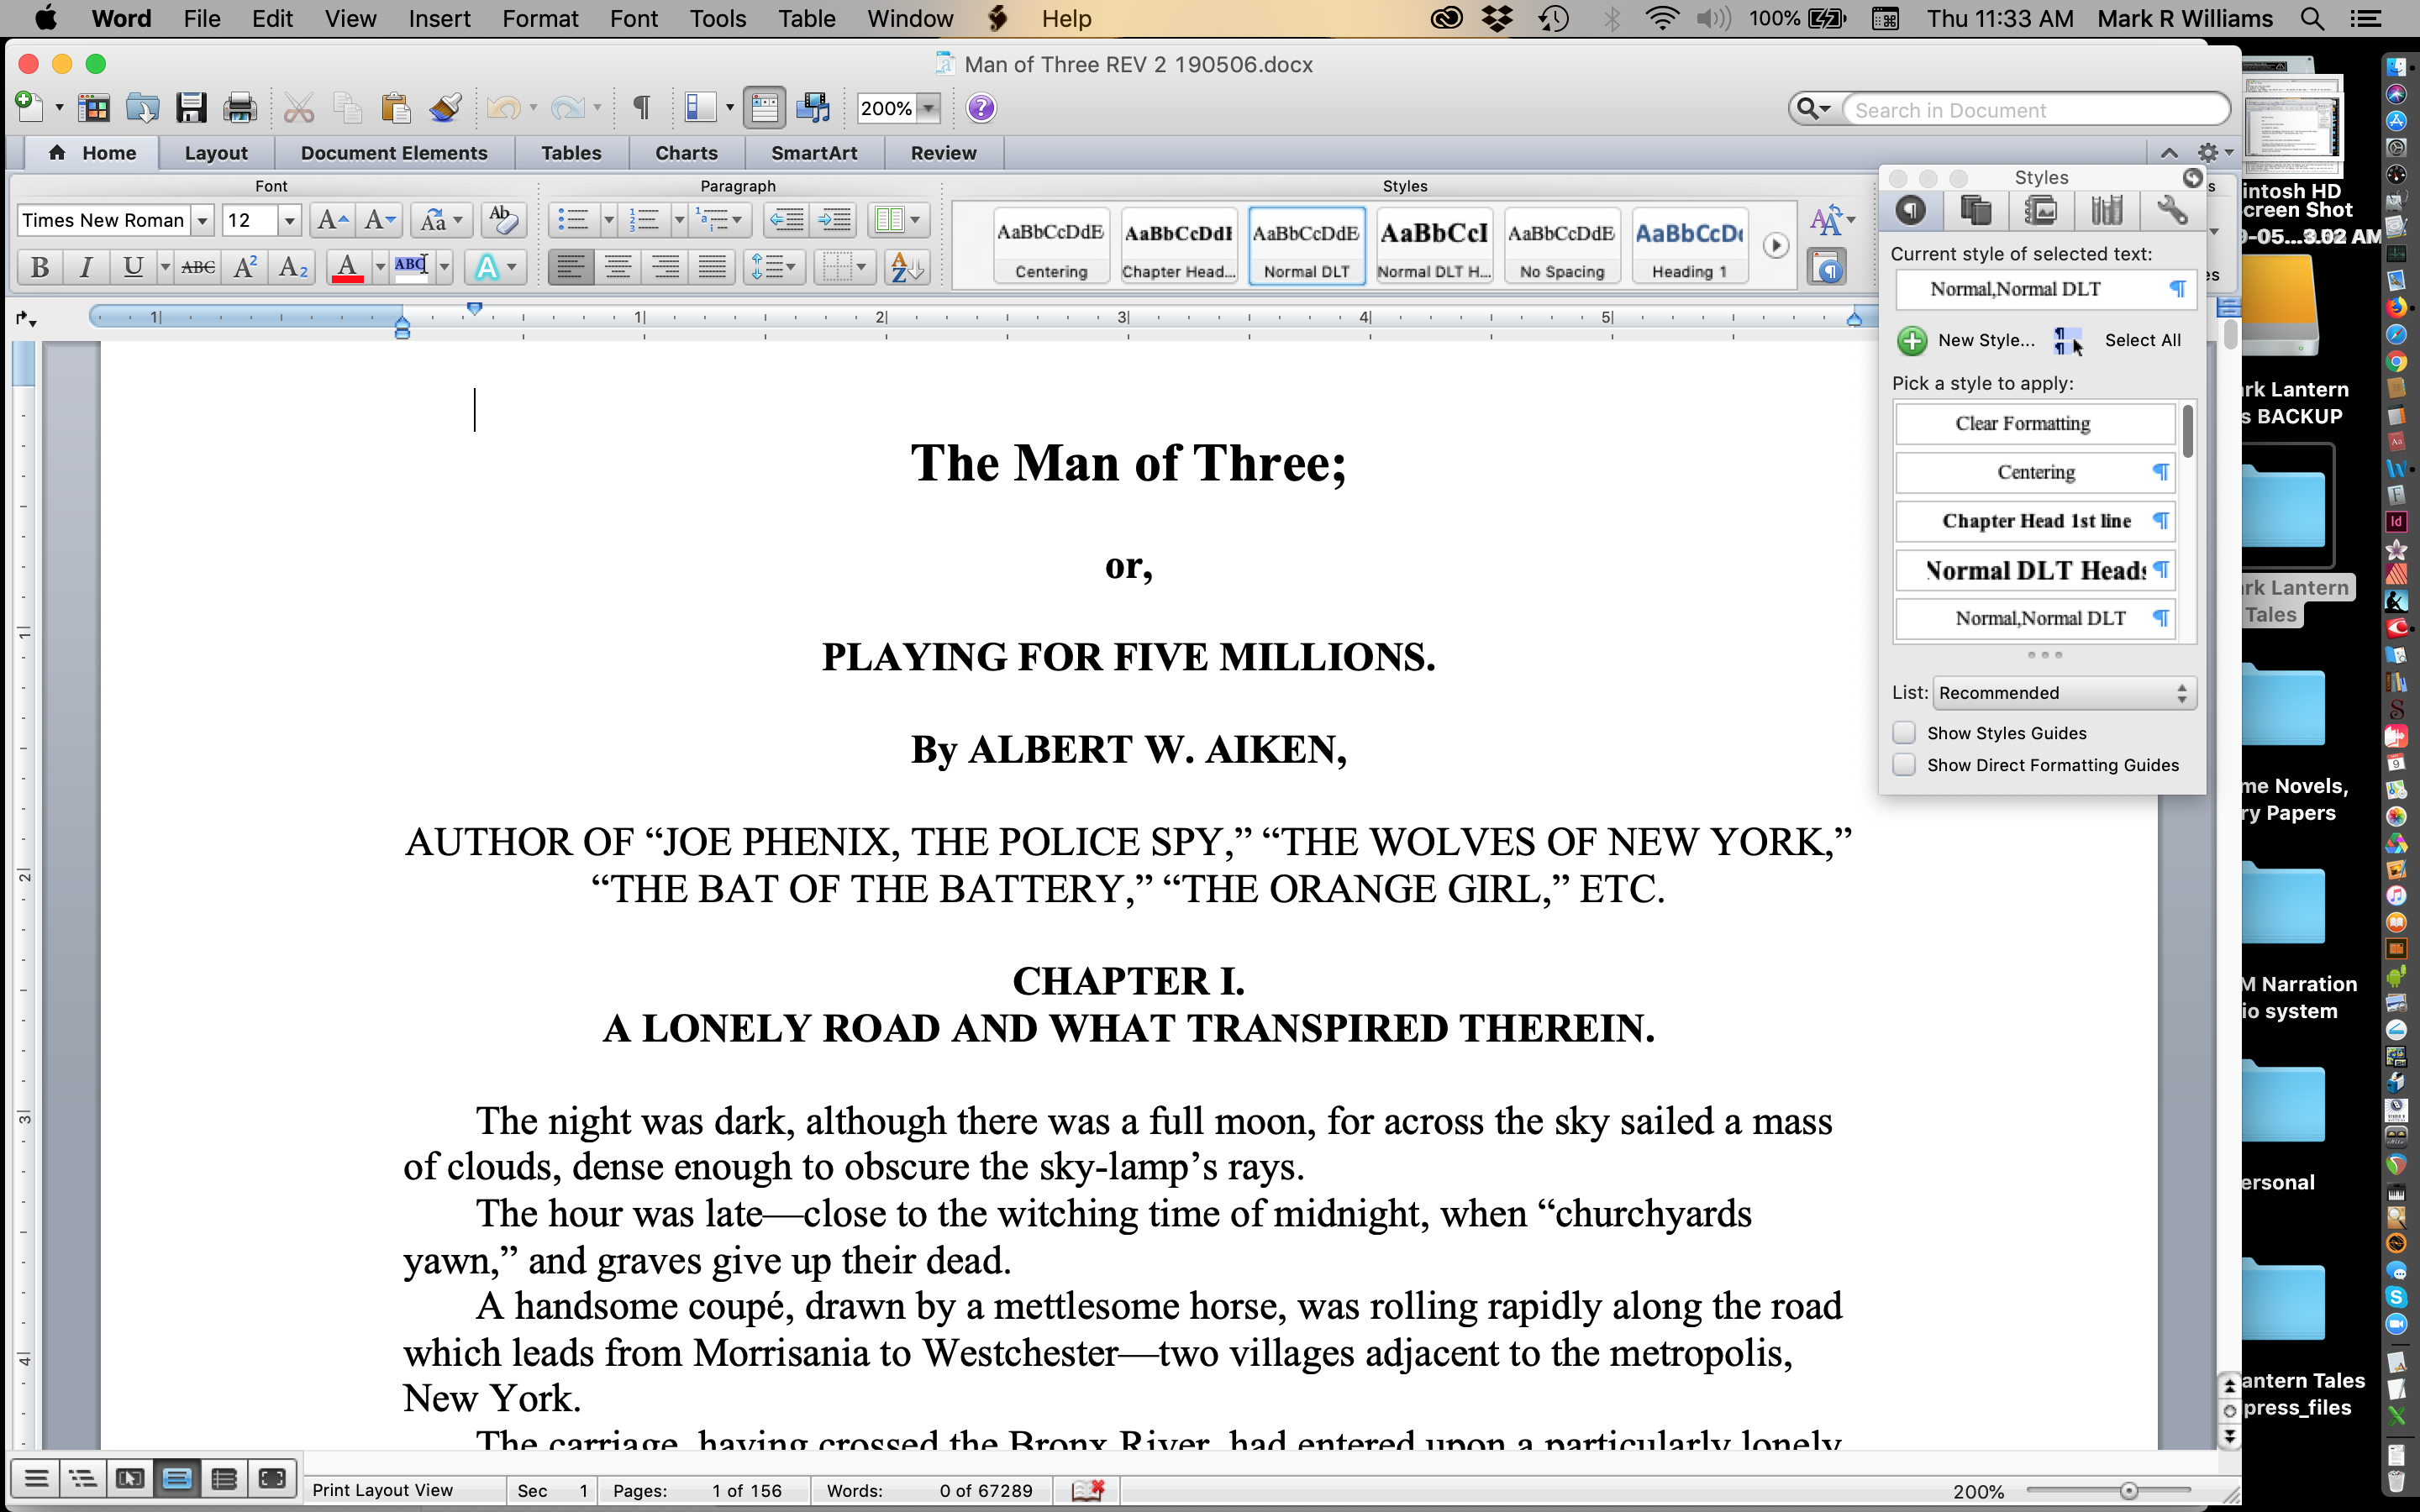This screenshot has height=1512, width=2420.
Task: Click the Format Painter paintbrush icon
Action: [x=445, y=108]
